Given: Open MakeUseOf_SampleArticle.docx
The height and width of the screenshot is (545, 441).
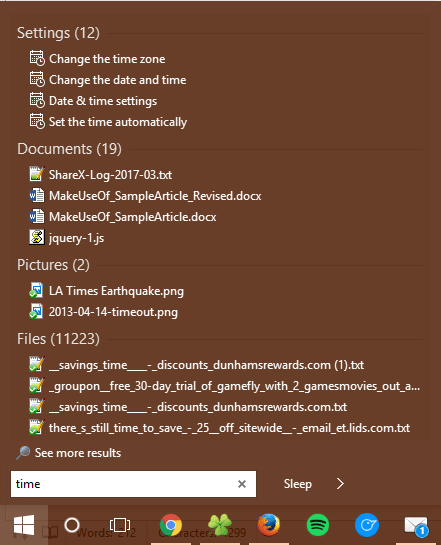Looking at the screenshot, I should pos(132,217).
